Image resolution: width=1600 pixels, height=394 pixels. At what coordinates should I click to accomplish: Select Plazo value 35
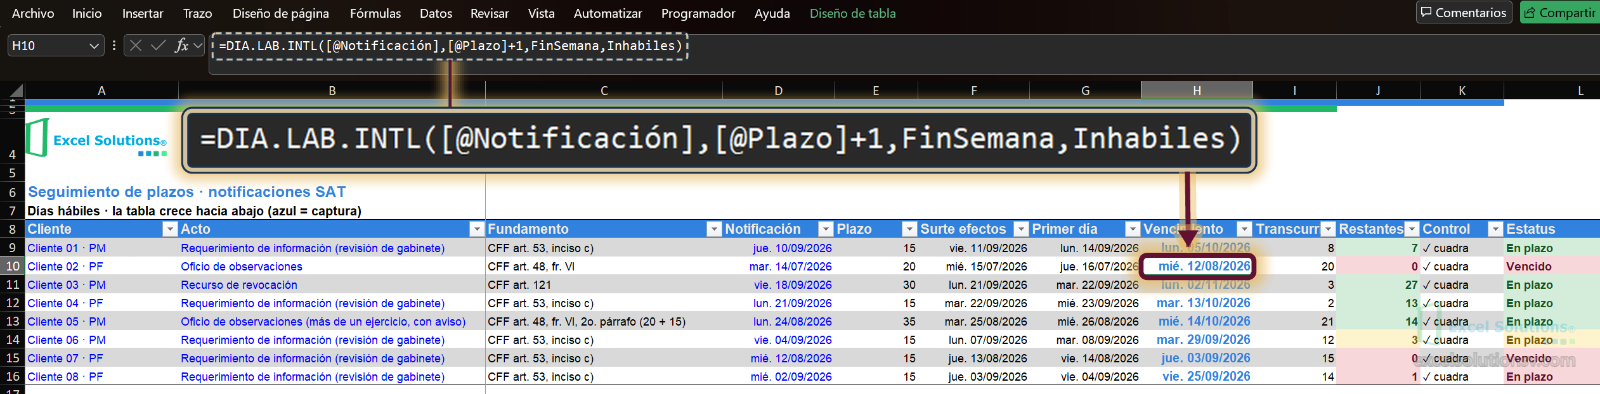pyautogui.click(x=876, y=321)
